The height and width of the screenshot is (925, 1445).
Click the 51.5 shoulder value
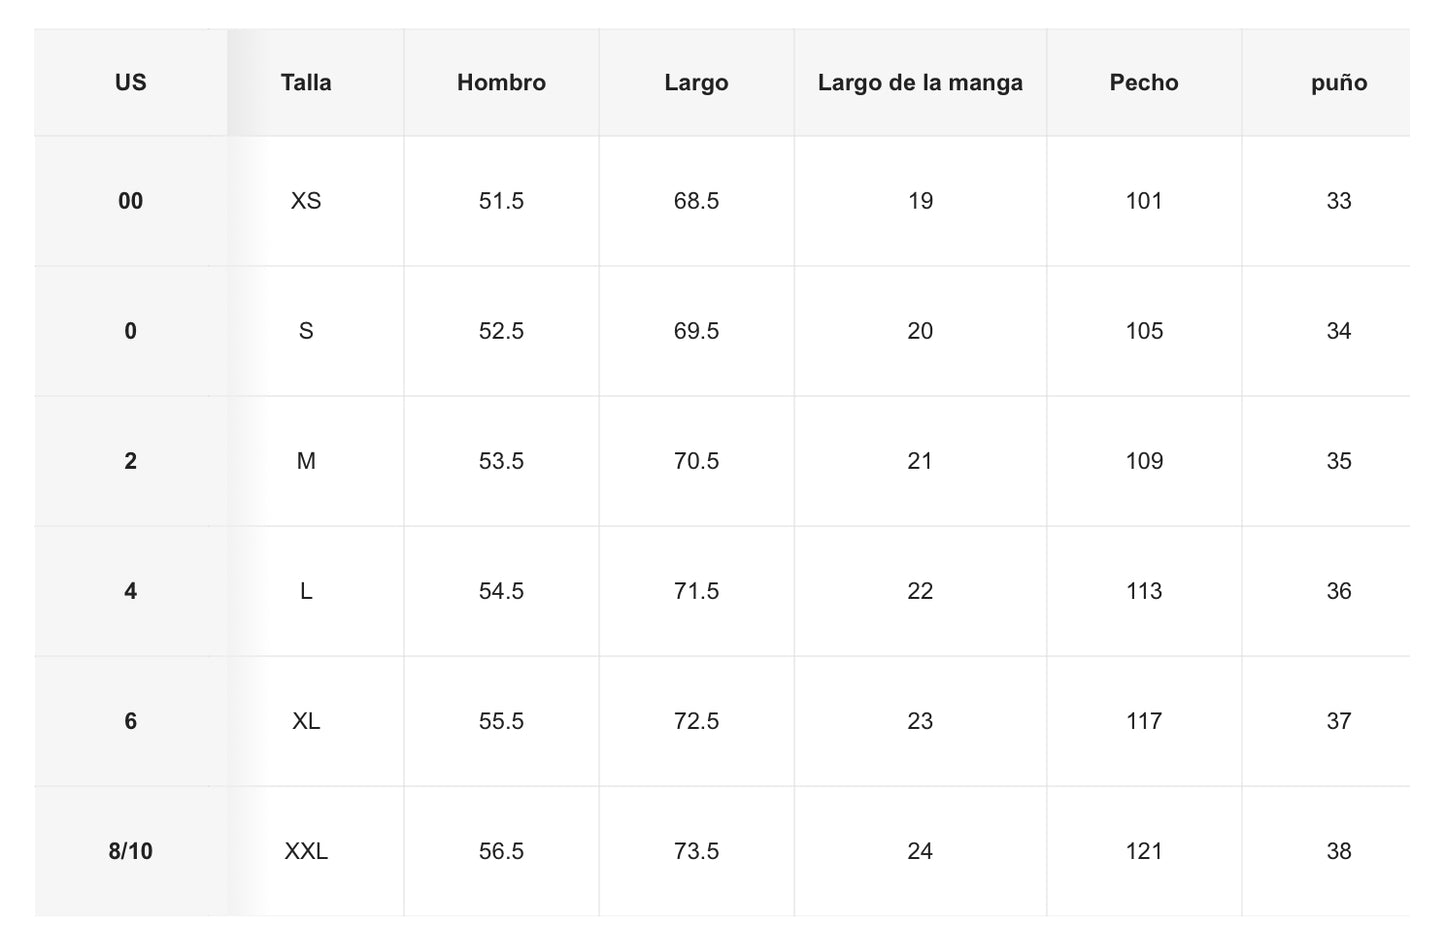pos(501,201)
